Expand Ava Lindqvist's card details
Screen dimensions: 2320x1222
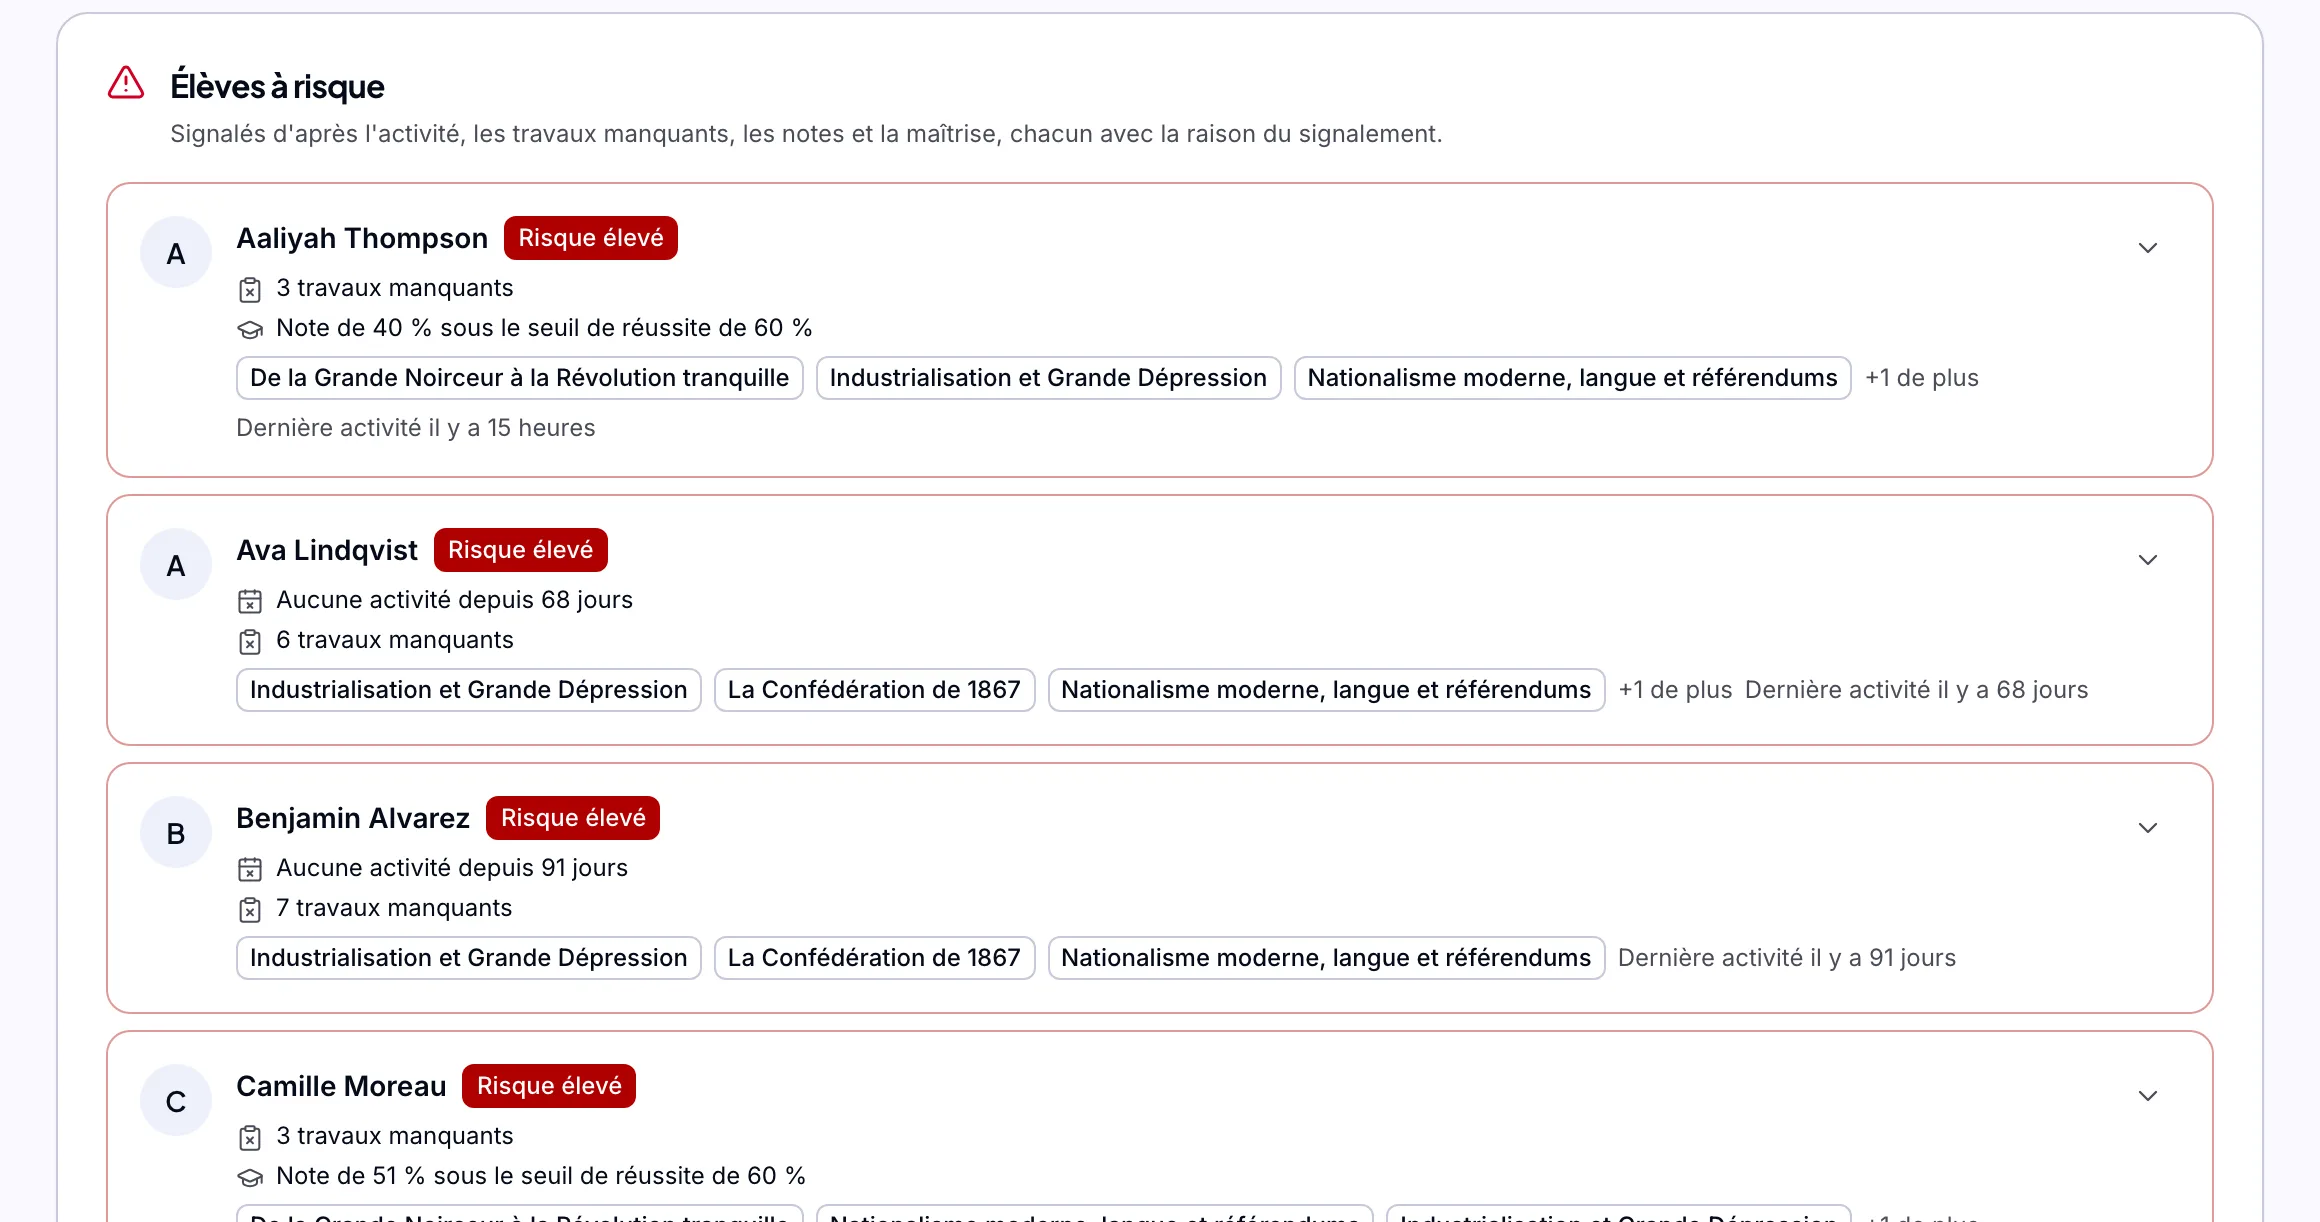pos(2147,560)
